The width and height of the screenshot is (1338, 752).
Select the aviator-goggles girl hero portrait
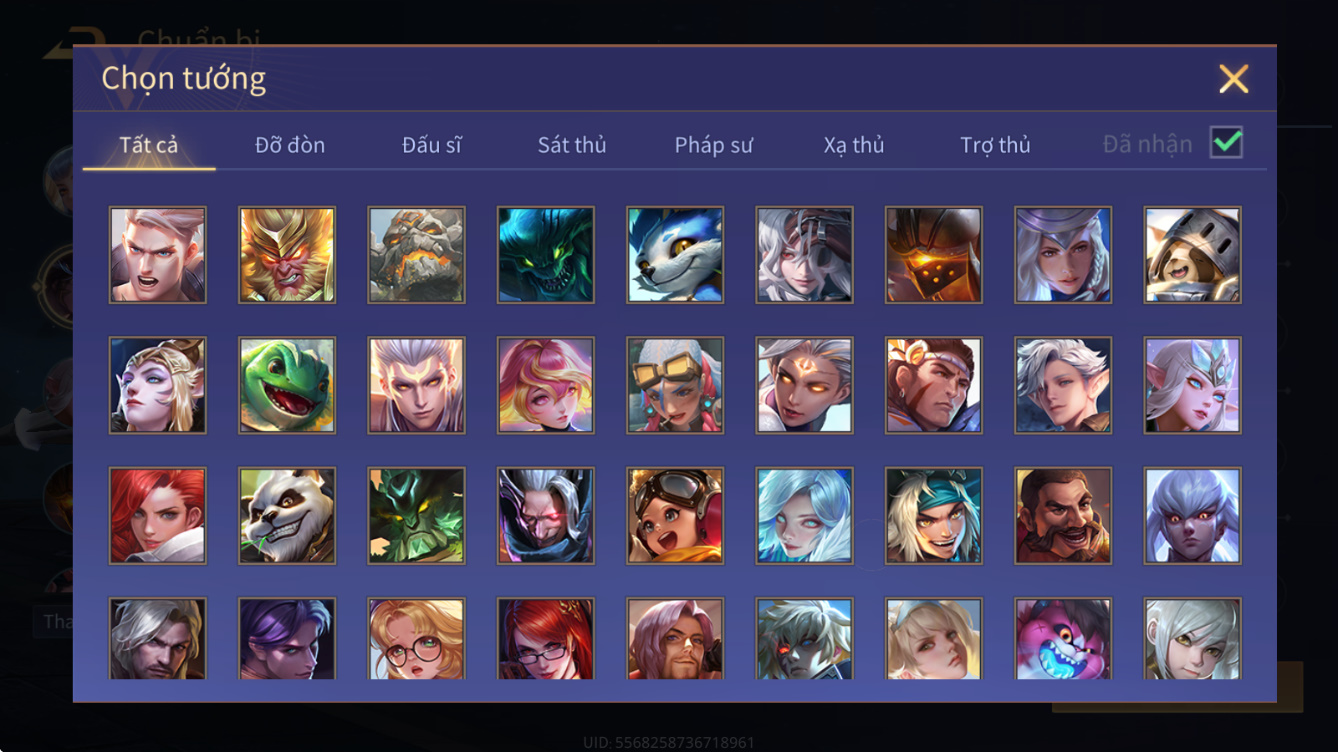coord(675,515)
